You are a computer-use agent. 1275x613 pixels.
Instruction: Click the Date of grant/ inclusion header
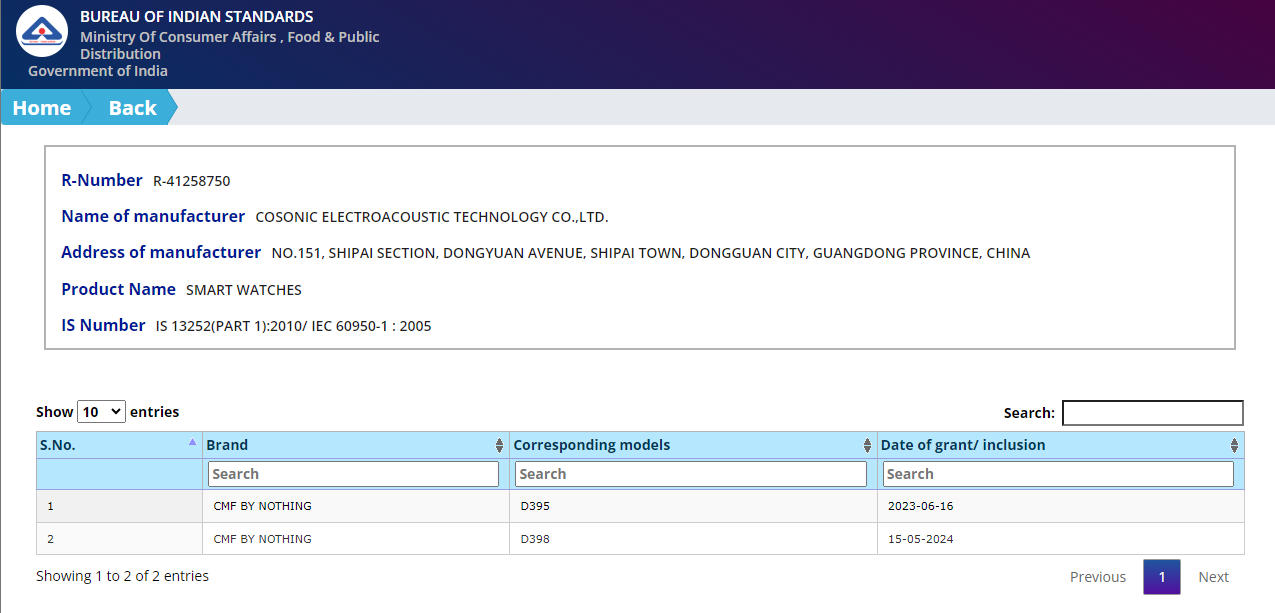(963, 445)
